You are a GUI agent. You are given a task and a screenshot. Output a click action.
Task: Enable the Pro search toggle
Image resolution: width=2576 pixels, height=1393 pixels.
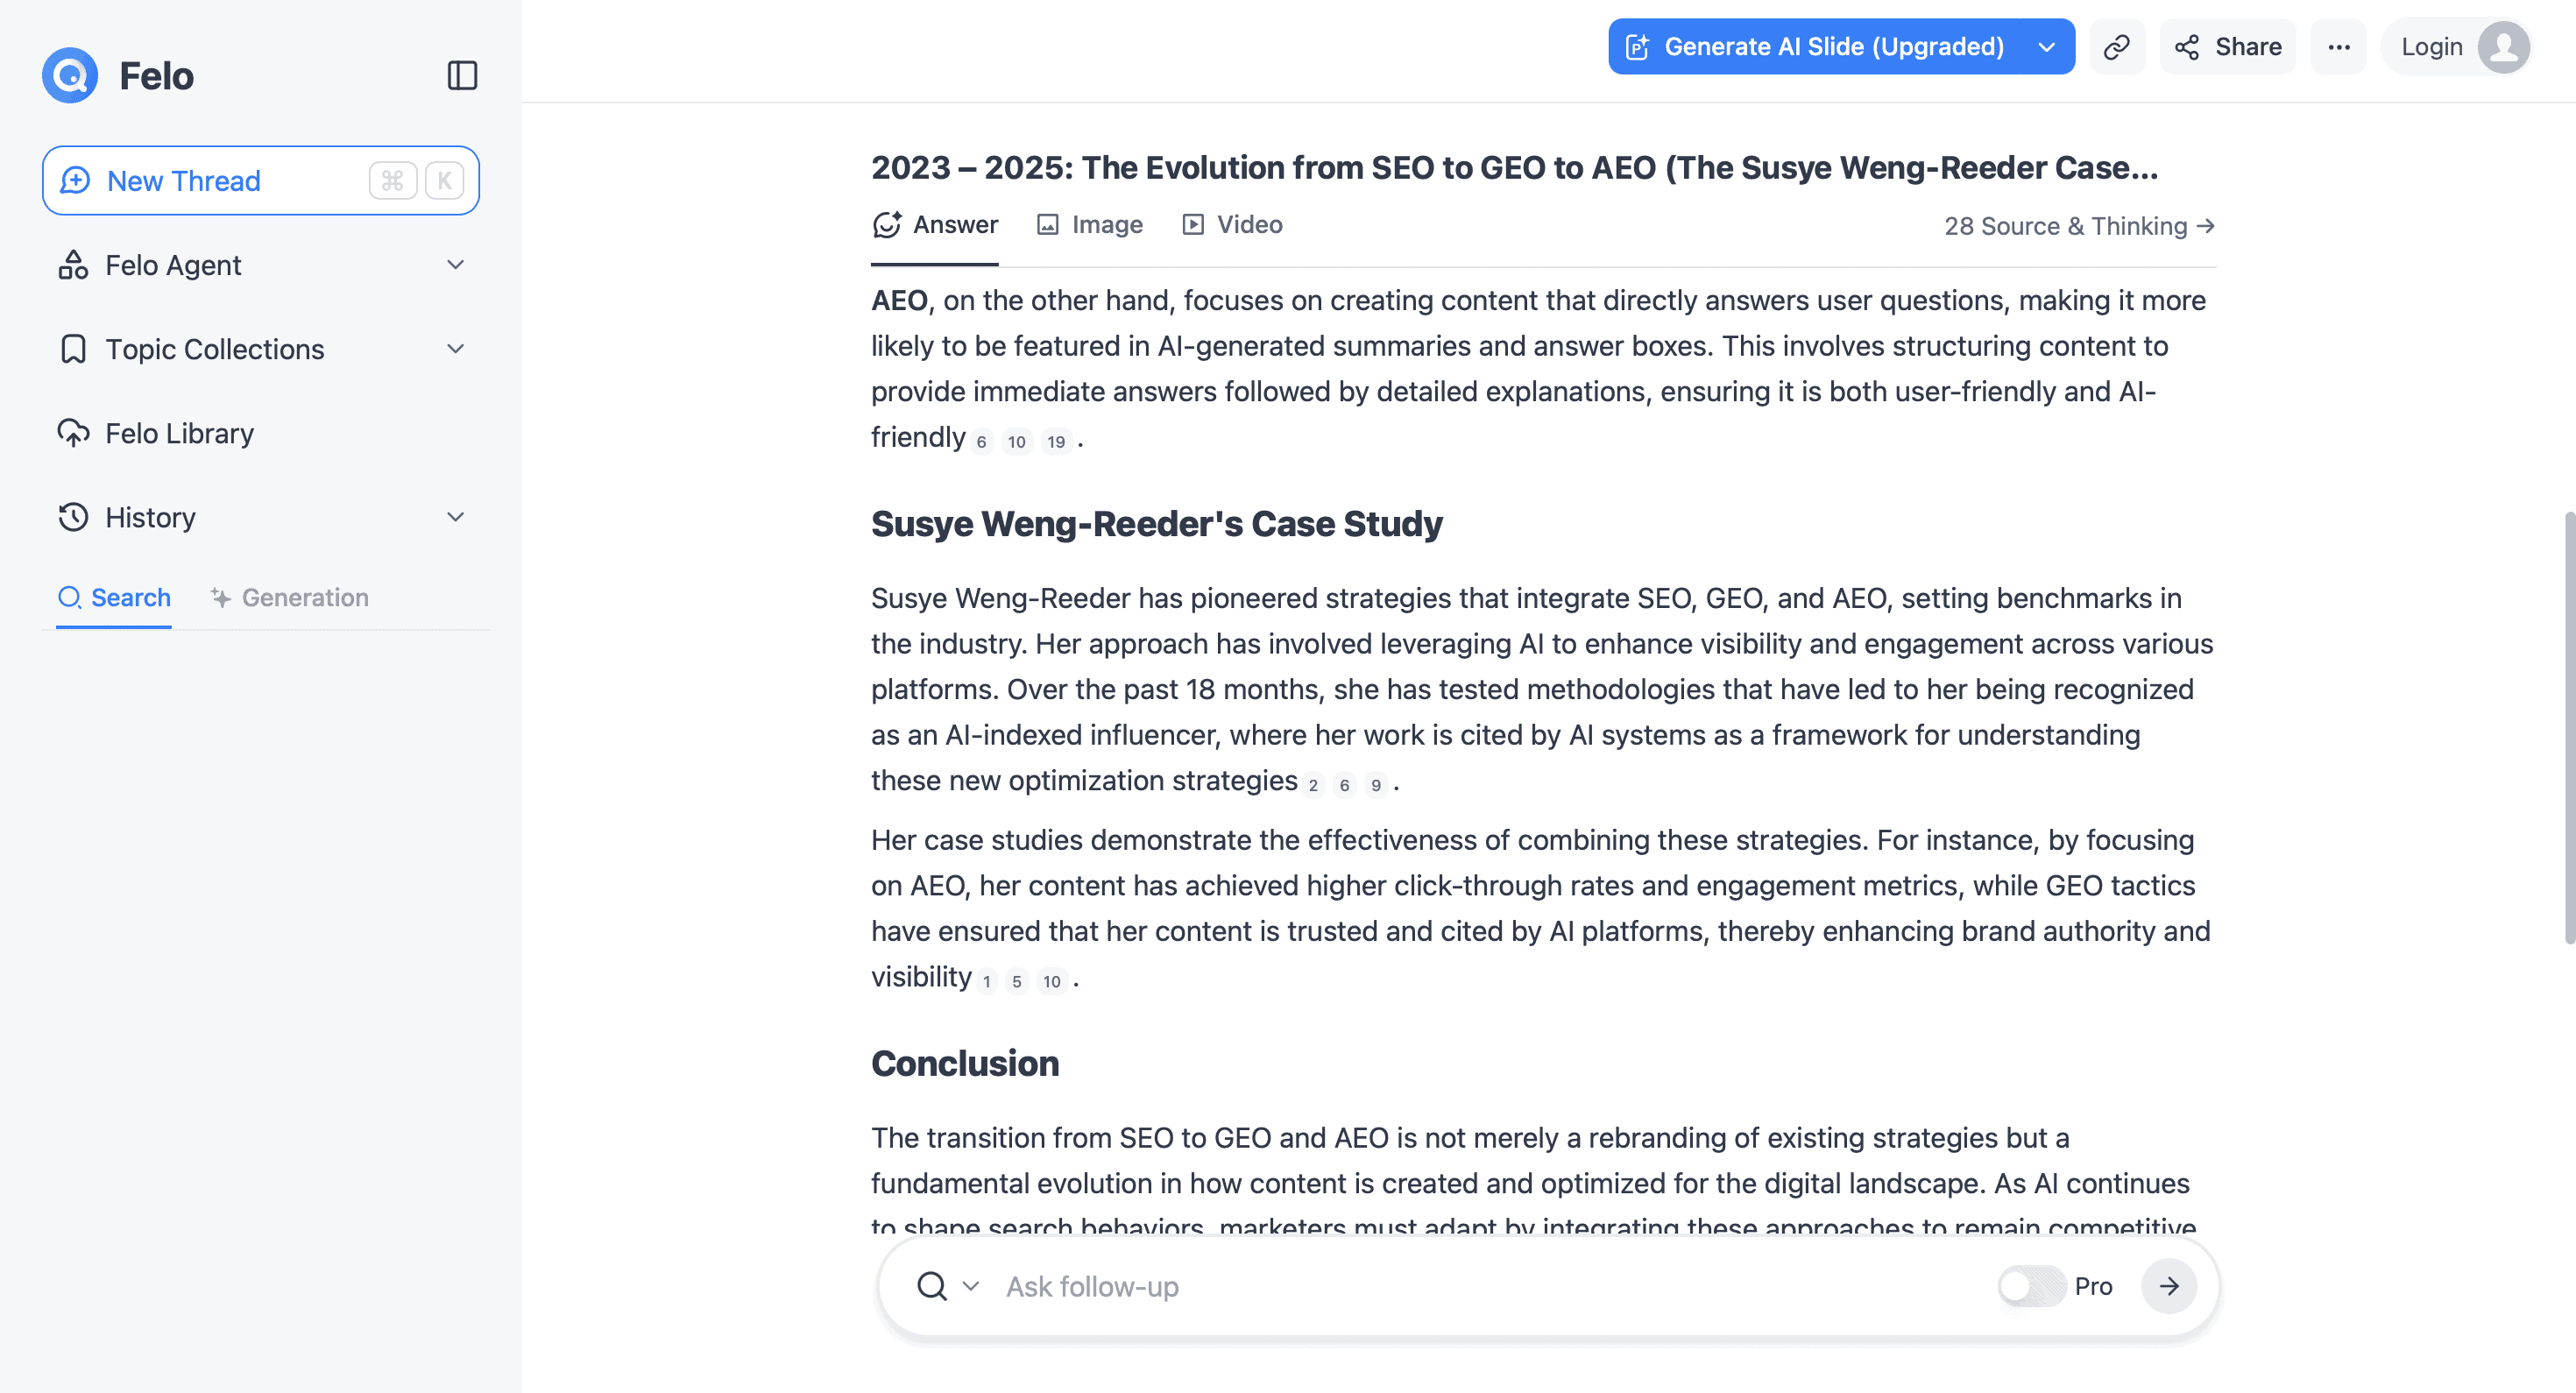click(2030, 1286)
